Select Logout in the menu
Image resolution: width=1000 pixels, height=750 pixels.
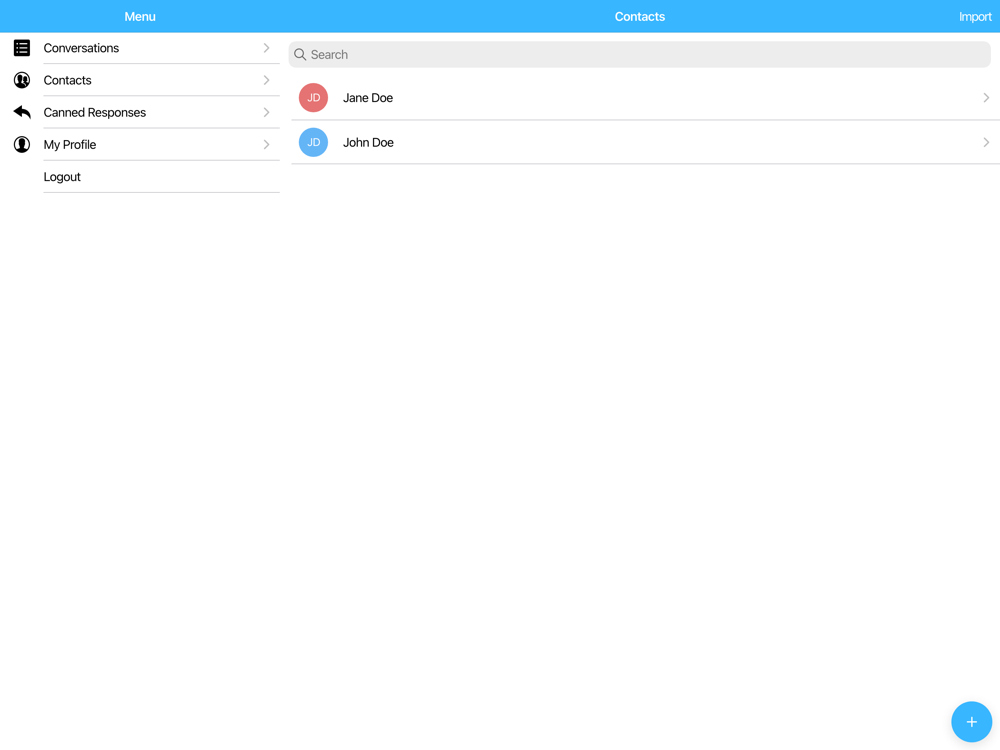(x=62, y=177)
